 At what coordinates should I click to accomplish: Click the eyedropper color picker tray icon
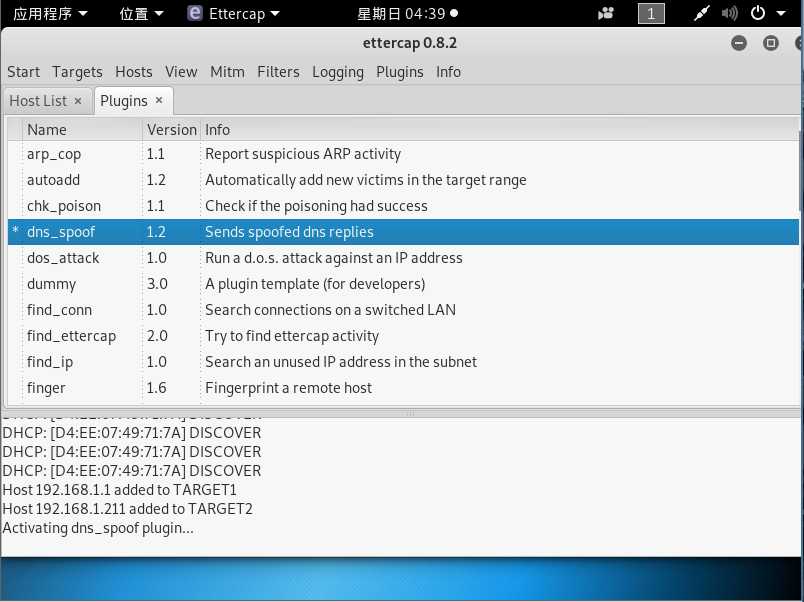(701, 13)
